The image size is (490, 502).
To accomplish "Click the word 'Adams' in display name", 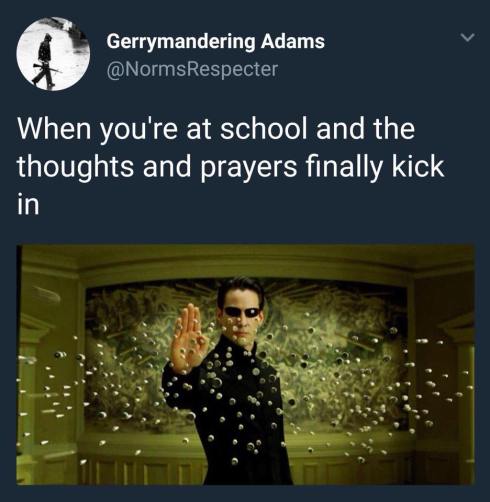I will point(293,41).
